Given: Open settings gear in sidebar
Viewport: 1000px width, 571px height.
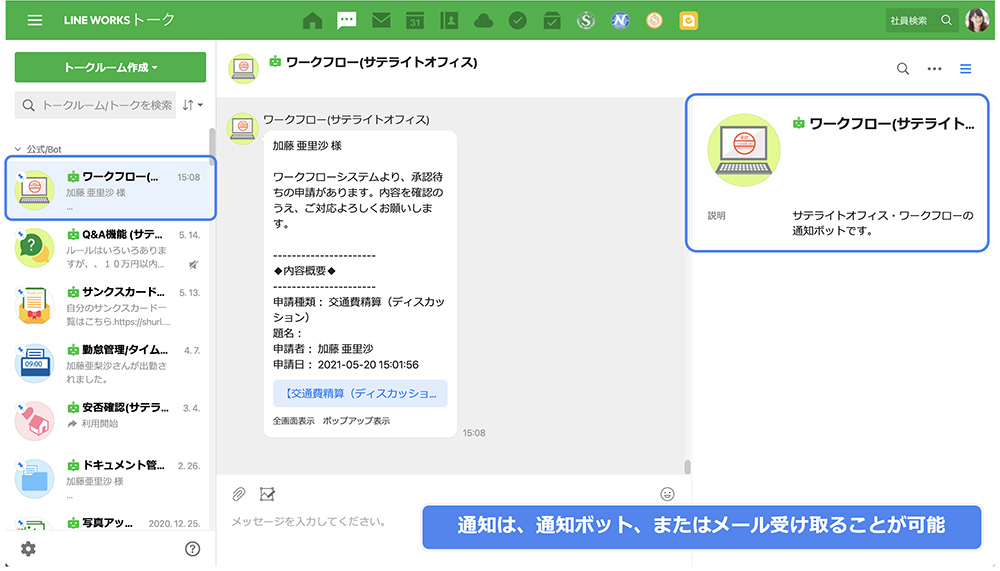Looking at the screenshot, I should pyautogui.click(x=28, y=549).
